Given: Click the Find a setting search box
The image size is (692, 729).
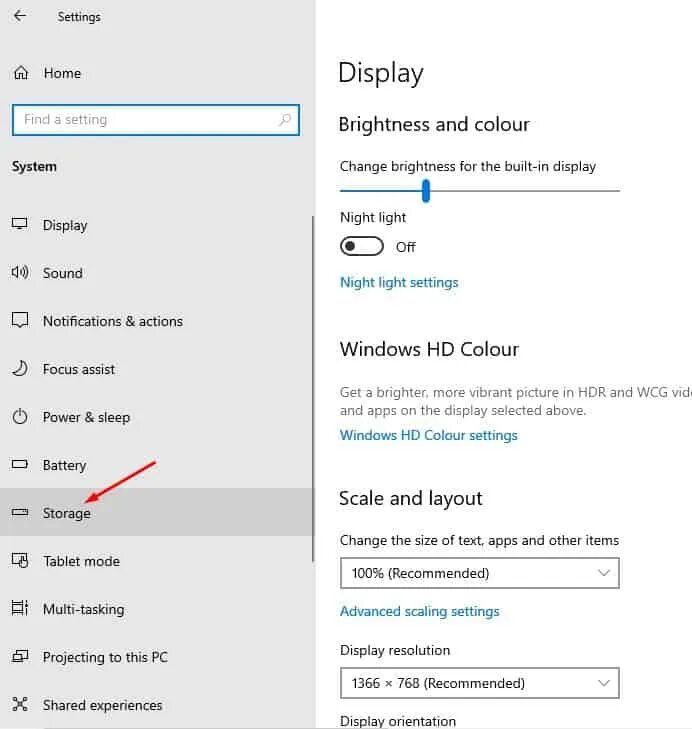Looking at the screenshot, I should click(156, 120).
